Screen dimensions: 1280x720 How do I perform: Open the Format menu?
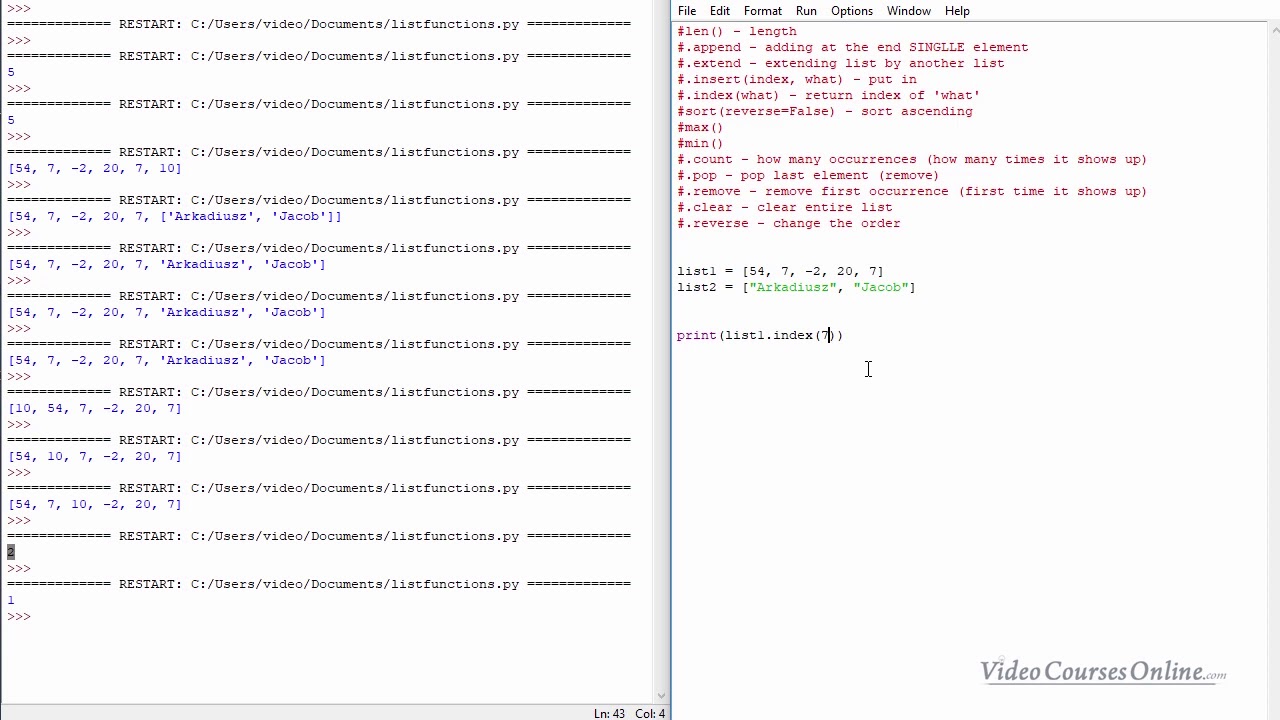click(x=763, y=10)
